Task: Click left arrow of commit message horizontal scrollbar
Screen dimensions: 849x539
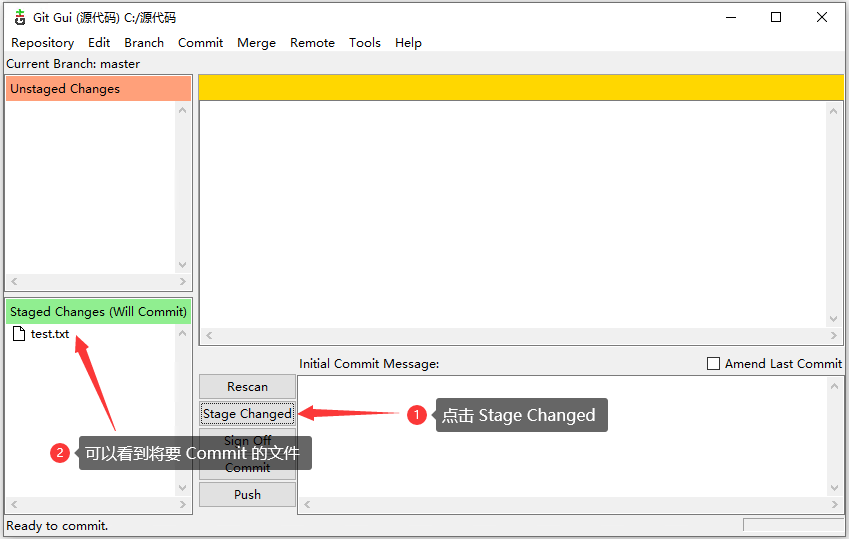Action: tap(307, 504)
